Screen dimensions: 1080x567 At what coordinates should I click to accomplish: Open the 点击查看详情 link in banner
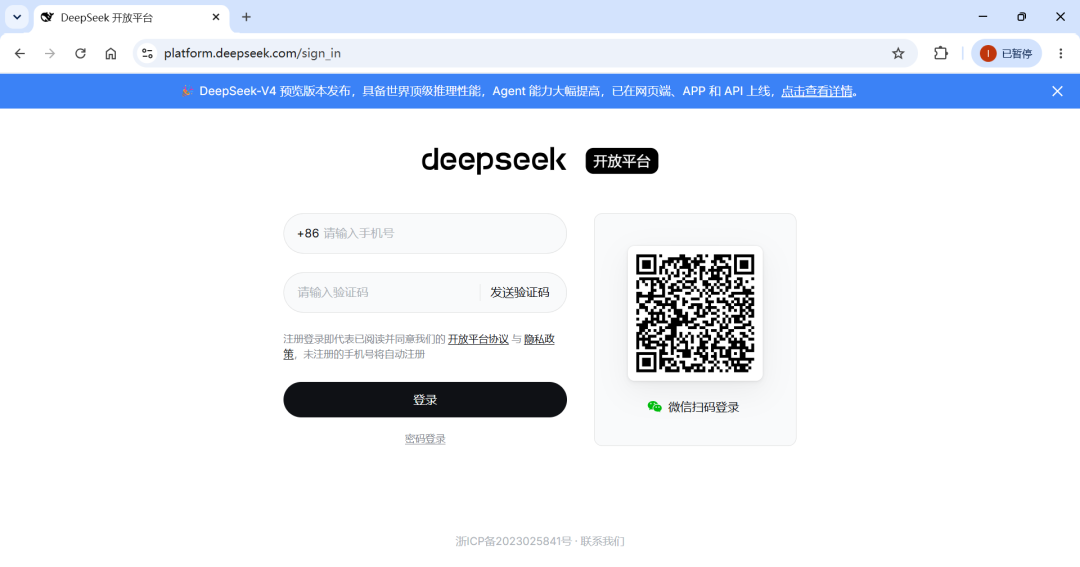point(817,91)
